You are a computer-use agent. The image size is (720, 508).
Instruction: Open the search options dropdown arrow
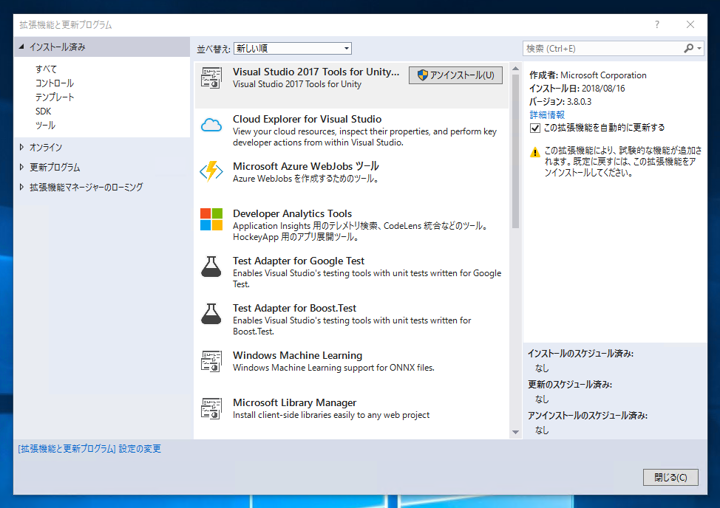[x=699, y=48]
